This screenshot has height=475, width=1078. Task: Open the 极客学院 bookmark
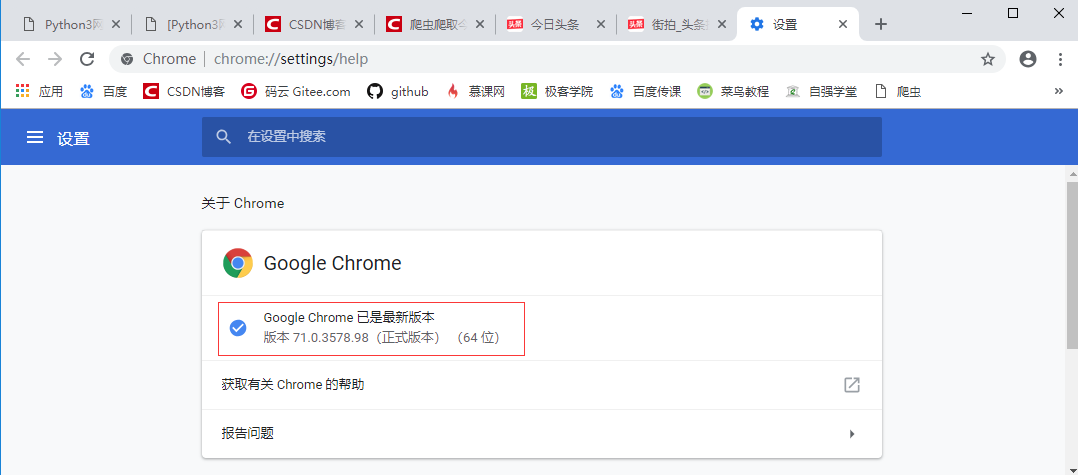click(x=558, y=91)
